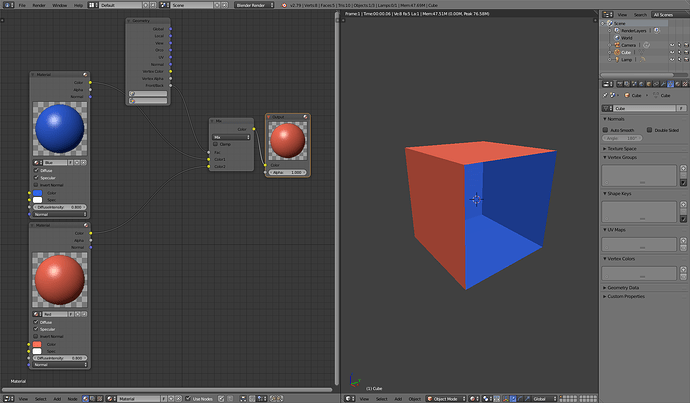Enable the Auto Smooth checkbox
The image size is (690, 403).
606,130
